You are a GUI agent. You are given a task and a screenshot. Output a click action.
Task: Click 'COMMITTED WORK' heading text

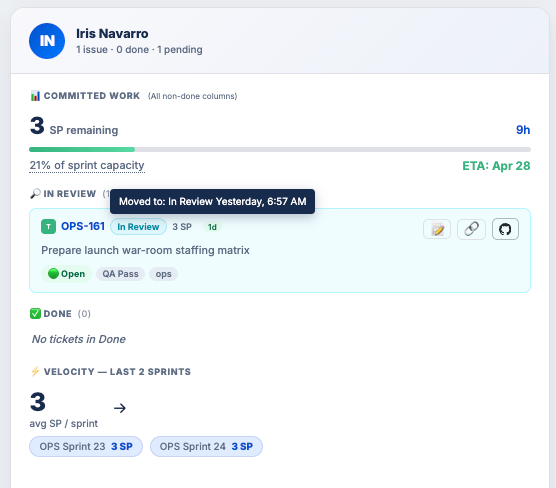92,96
